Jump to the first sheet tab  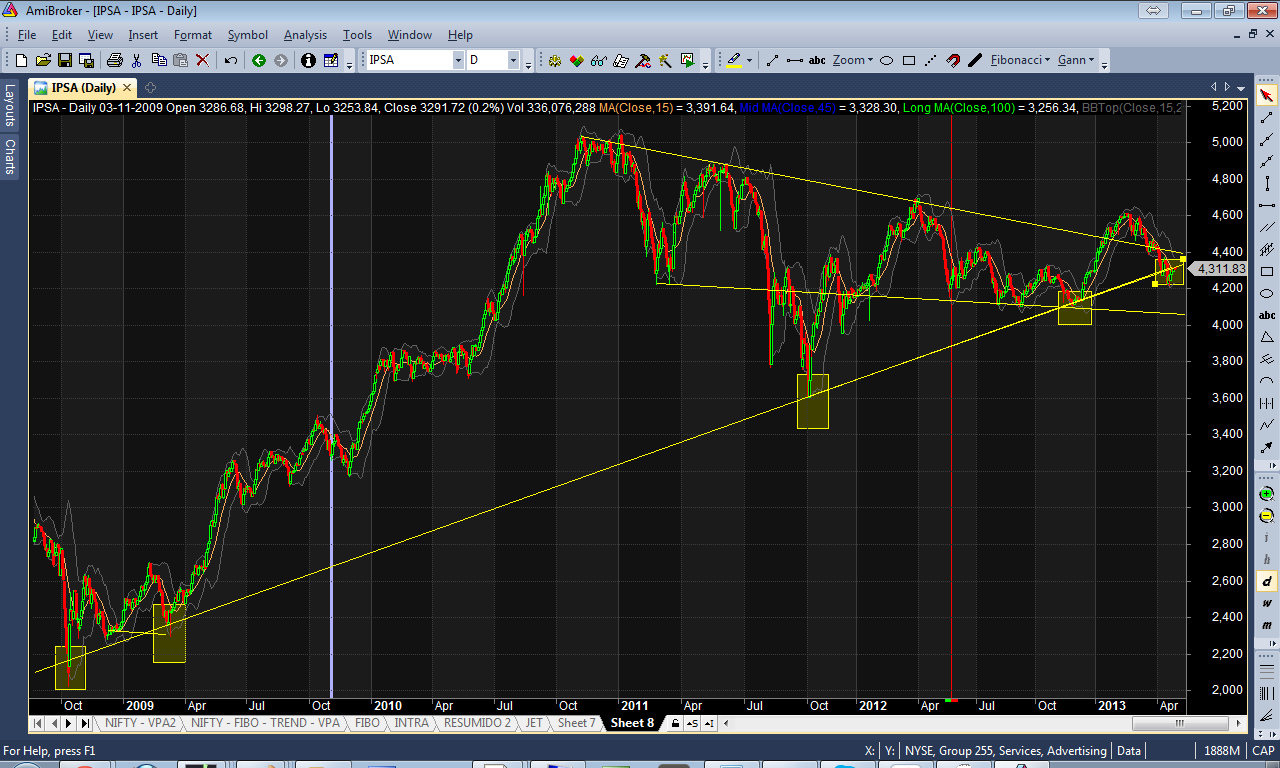tap(38, 722)
